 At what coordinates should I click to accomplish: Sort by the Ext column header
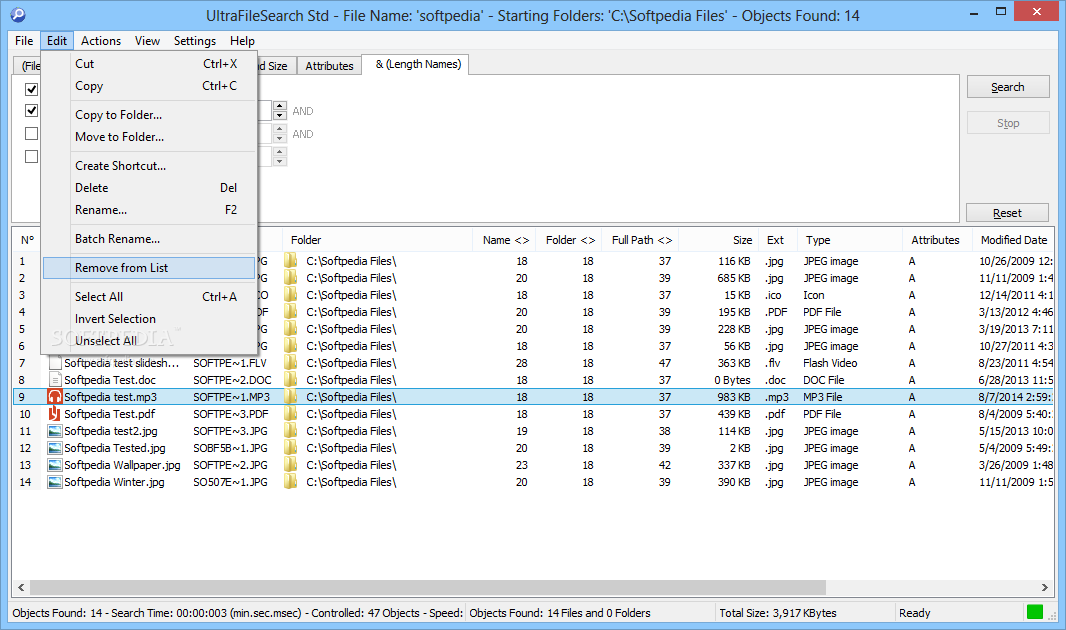(776, 240)
